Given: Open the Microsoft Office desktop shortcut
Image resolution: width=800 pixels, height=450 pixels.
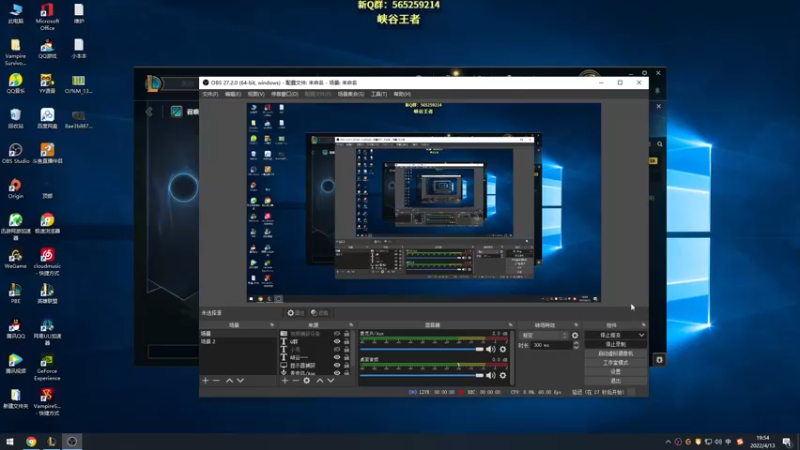Looking at the screenshot, I should (x=47, y=17).
